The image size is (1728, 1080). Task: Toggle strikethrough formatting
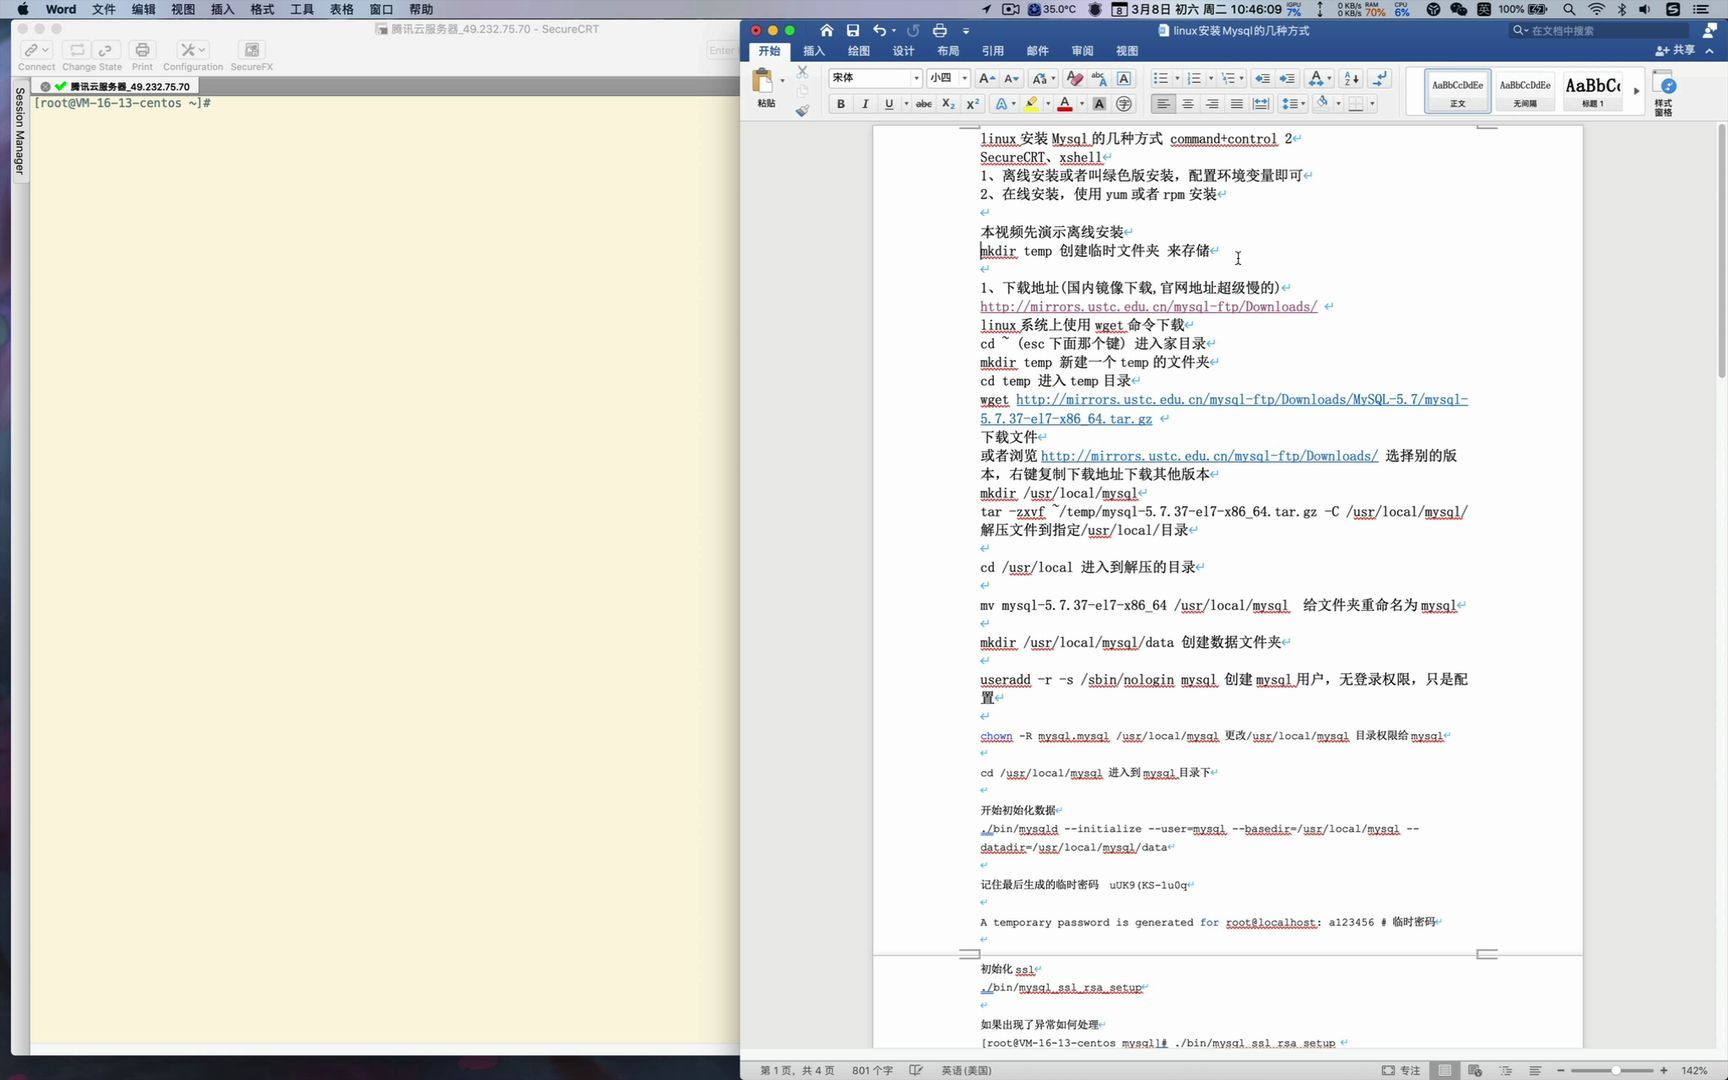923,103
